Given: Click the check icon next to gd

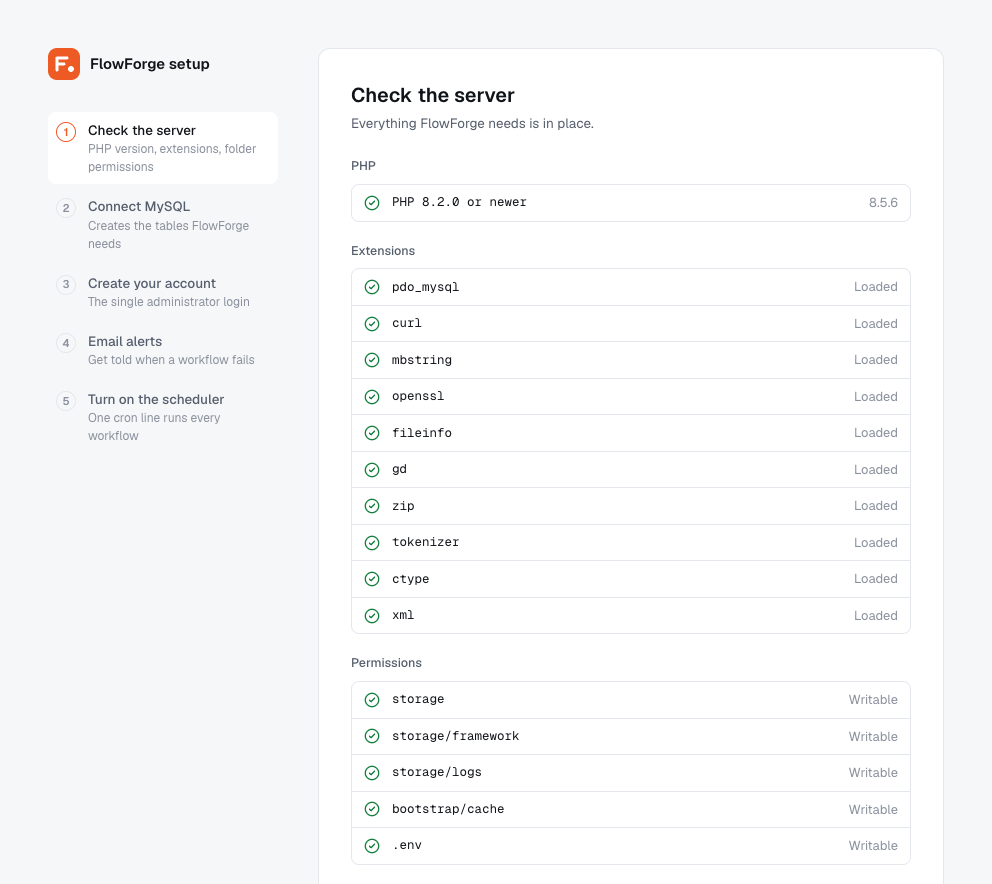Looking at the screenshot, I should point(372,470).
